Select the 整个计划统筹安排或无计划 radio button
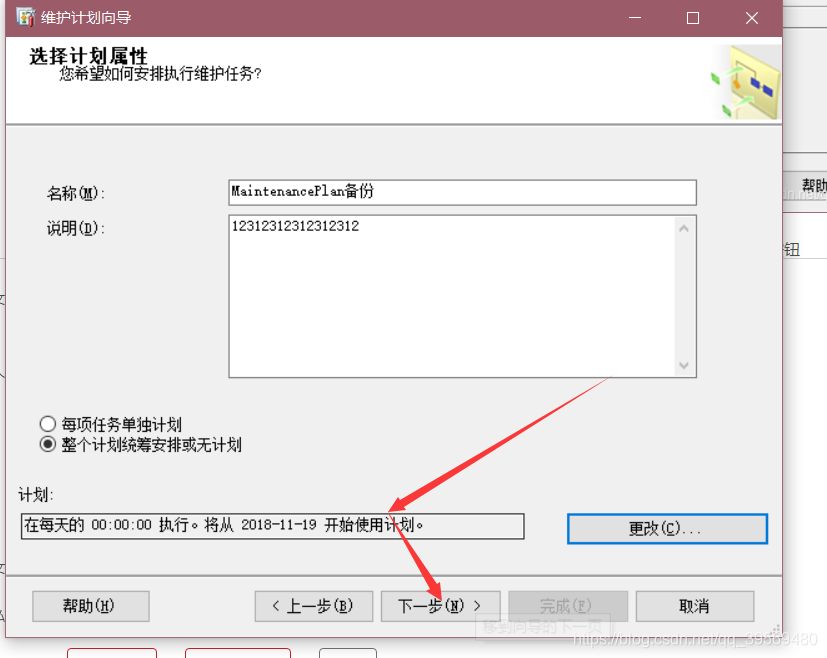 [47, 444]
